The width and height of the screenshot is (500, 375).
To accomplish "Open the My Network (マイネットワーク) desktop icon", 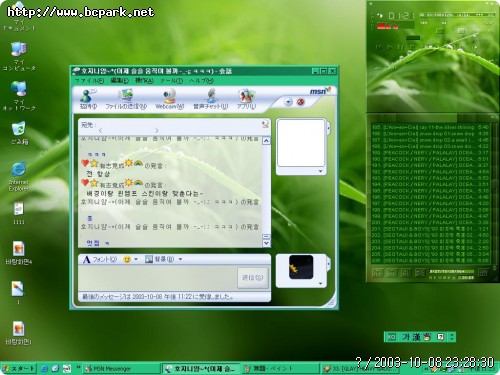I will (19, 96).
